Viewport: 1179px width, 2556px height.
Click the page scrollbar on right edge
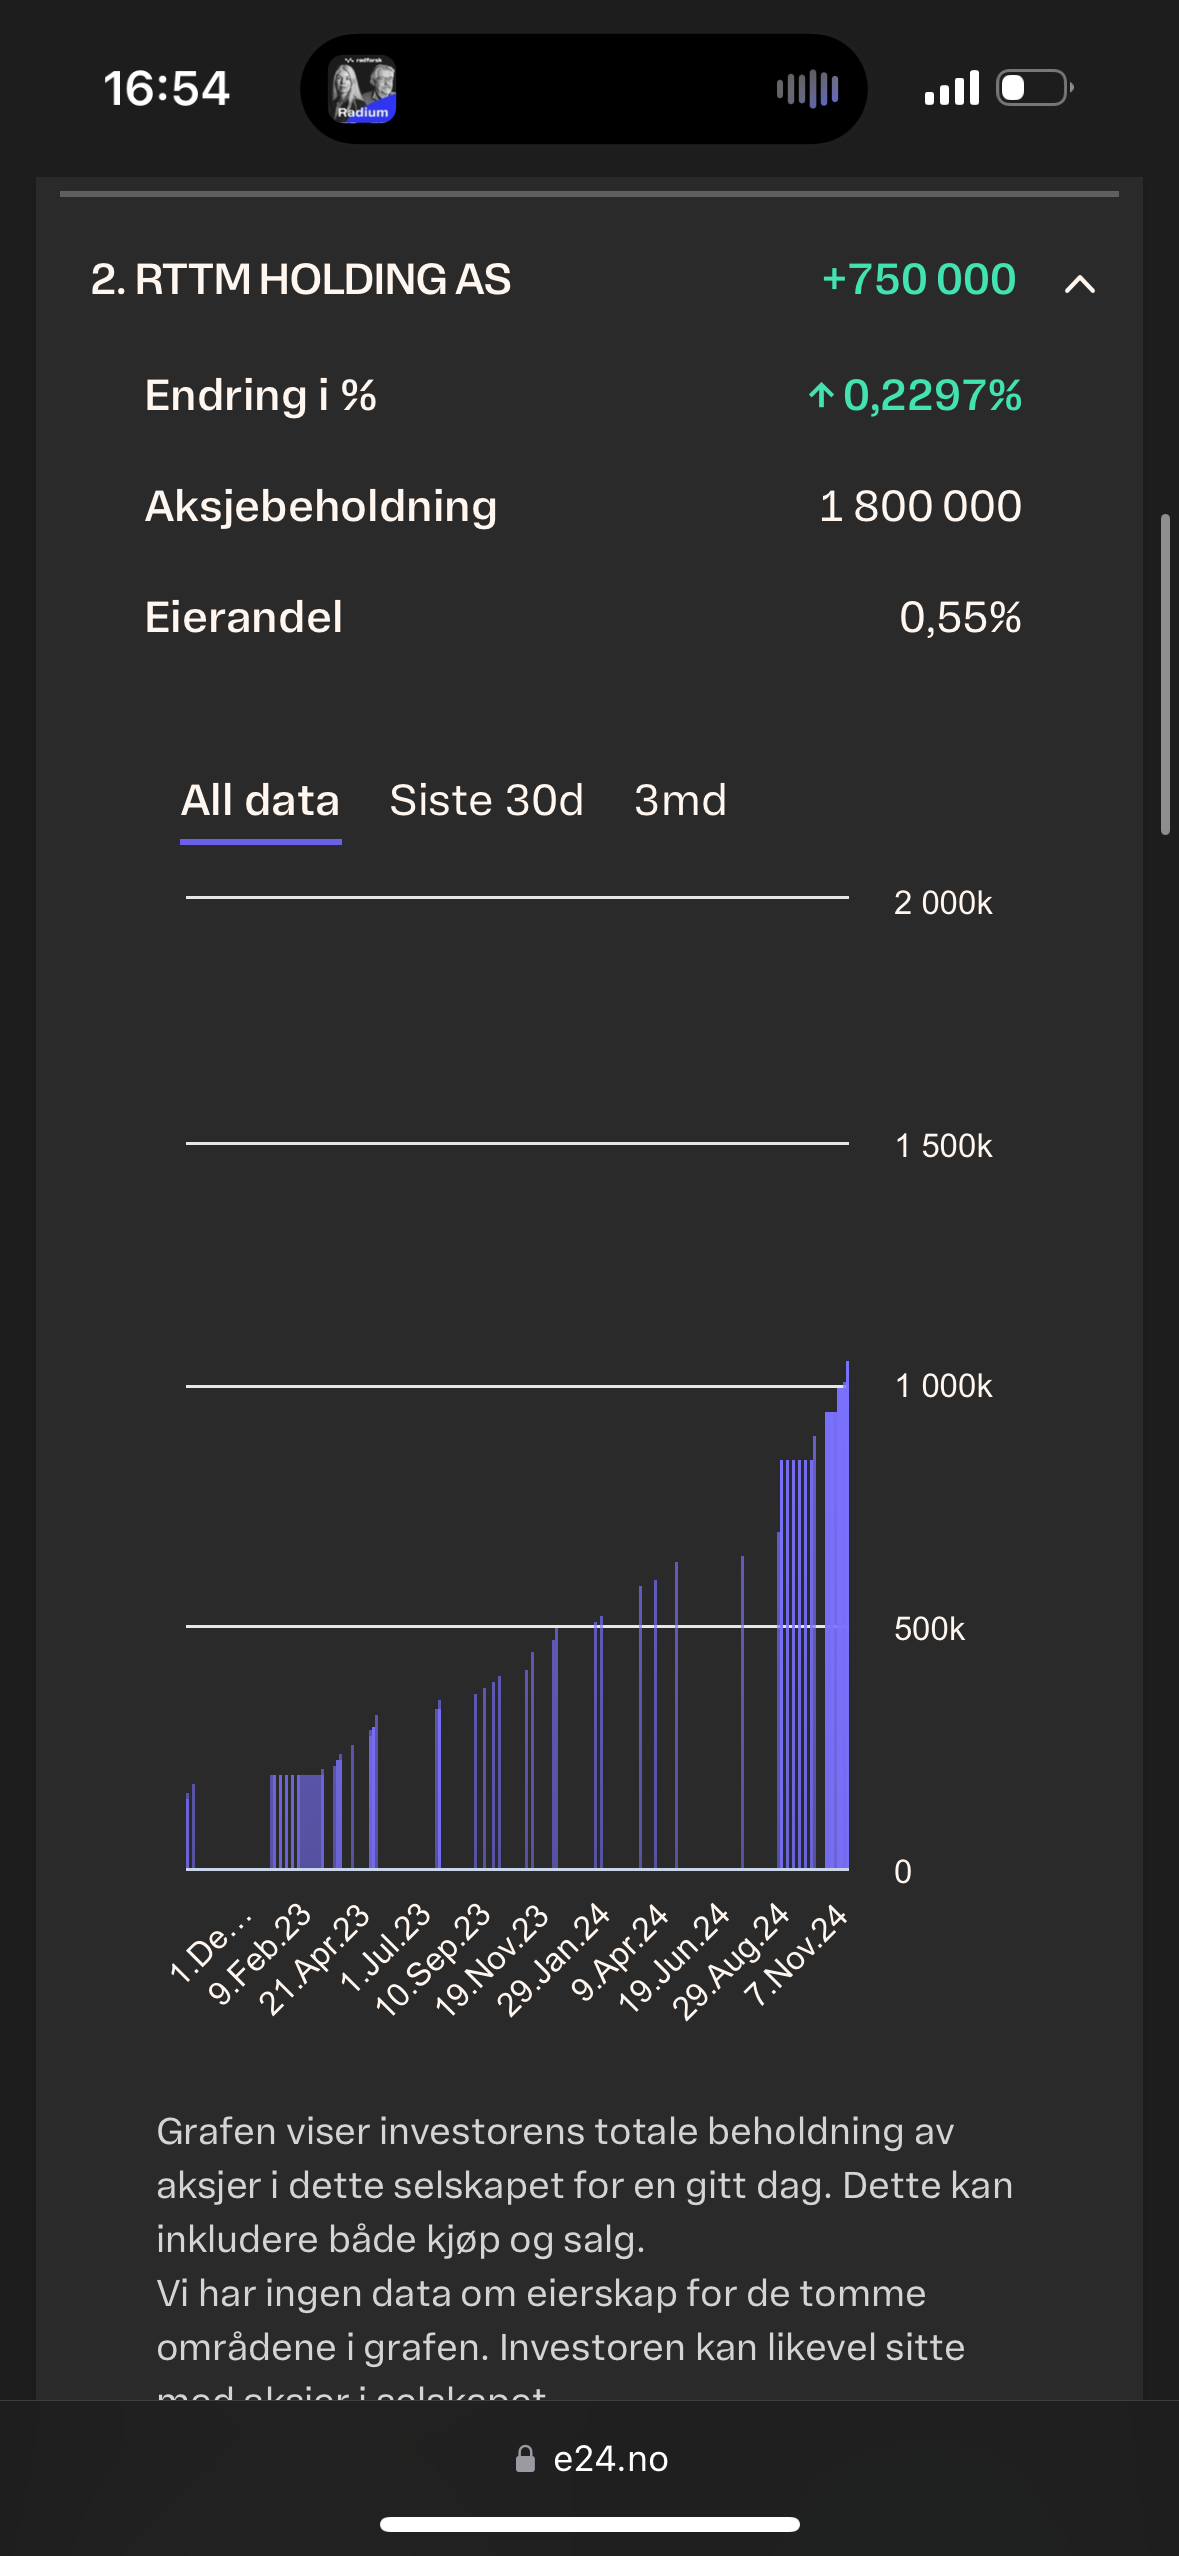click(1165, 674)
